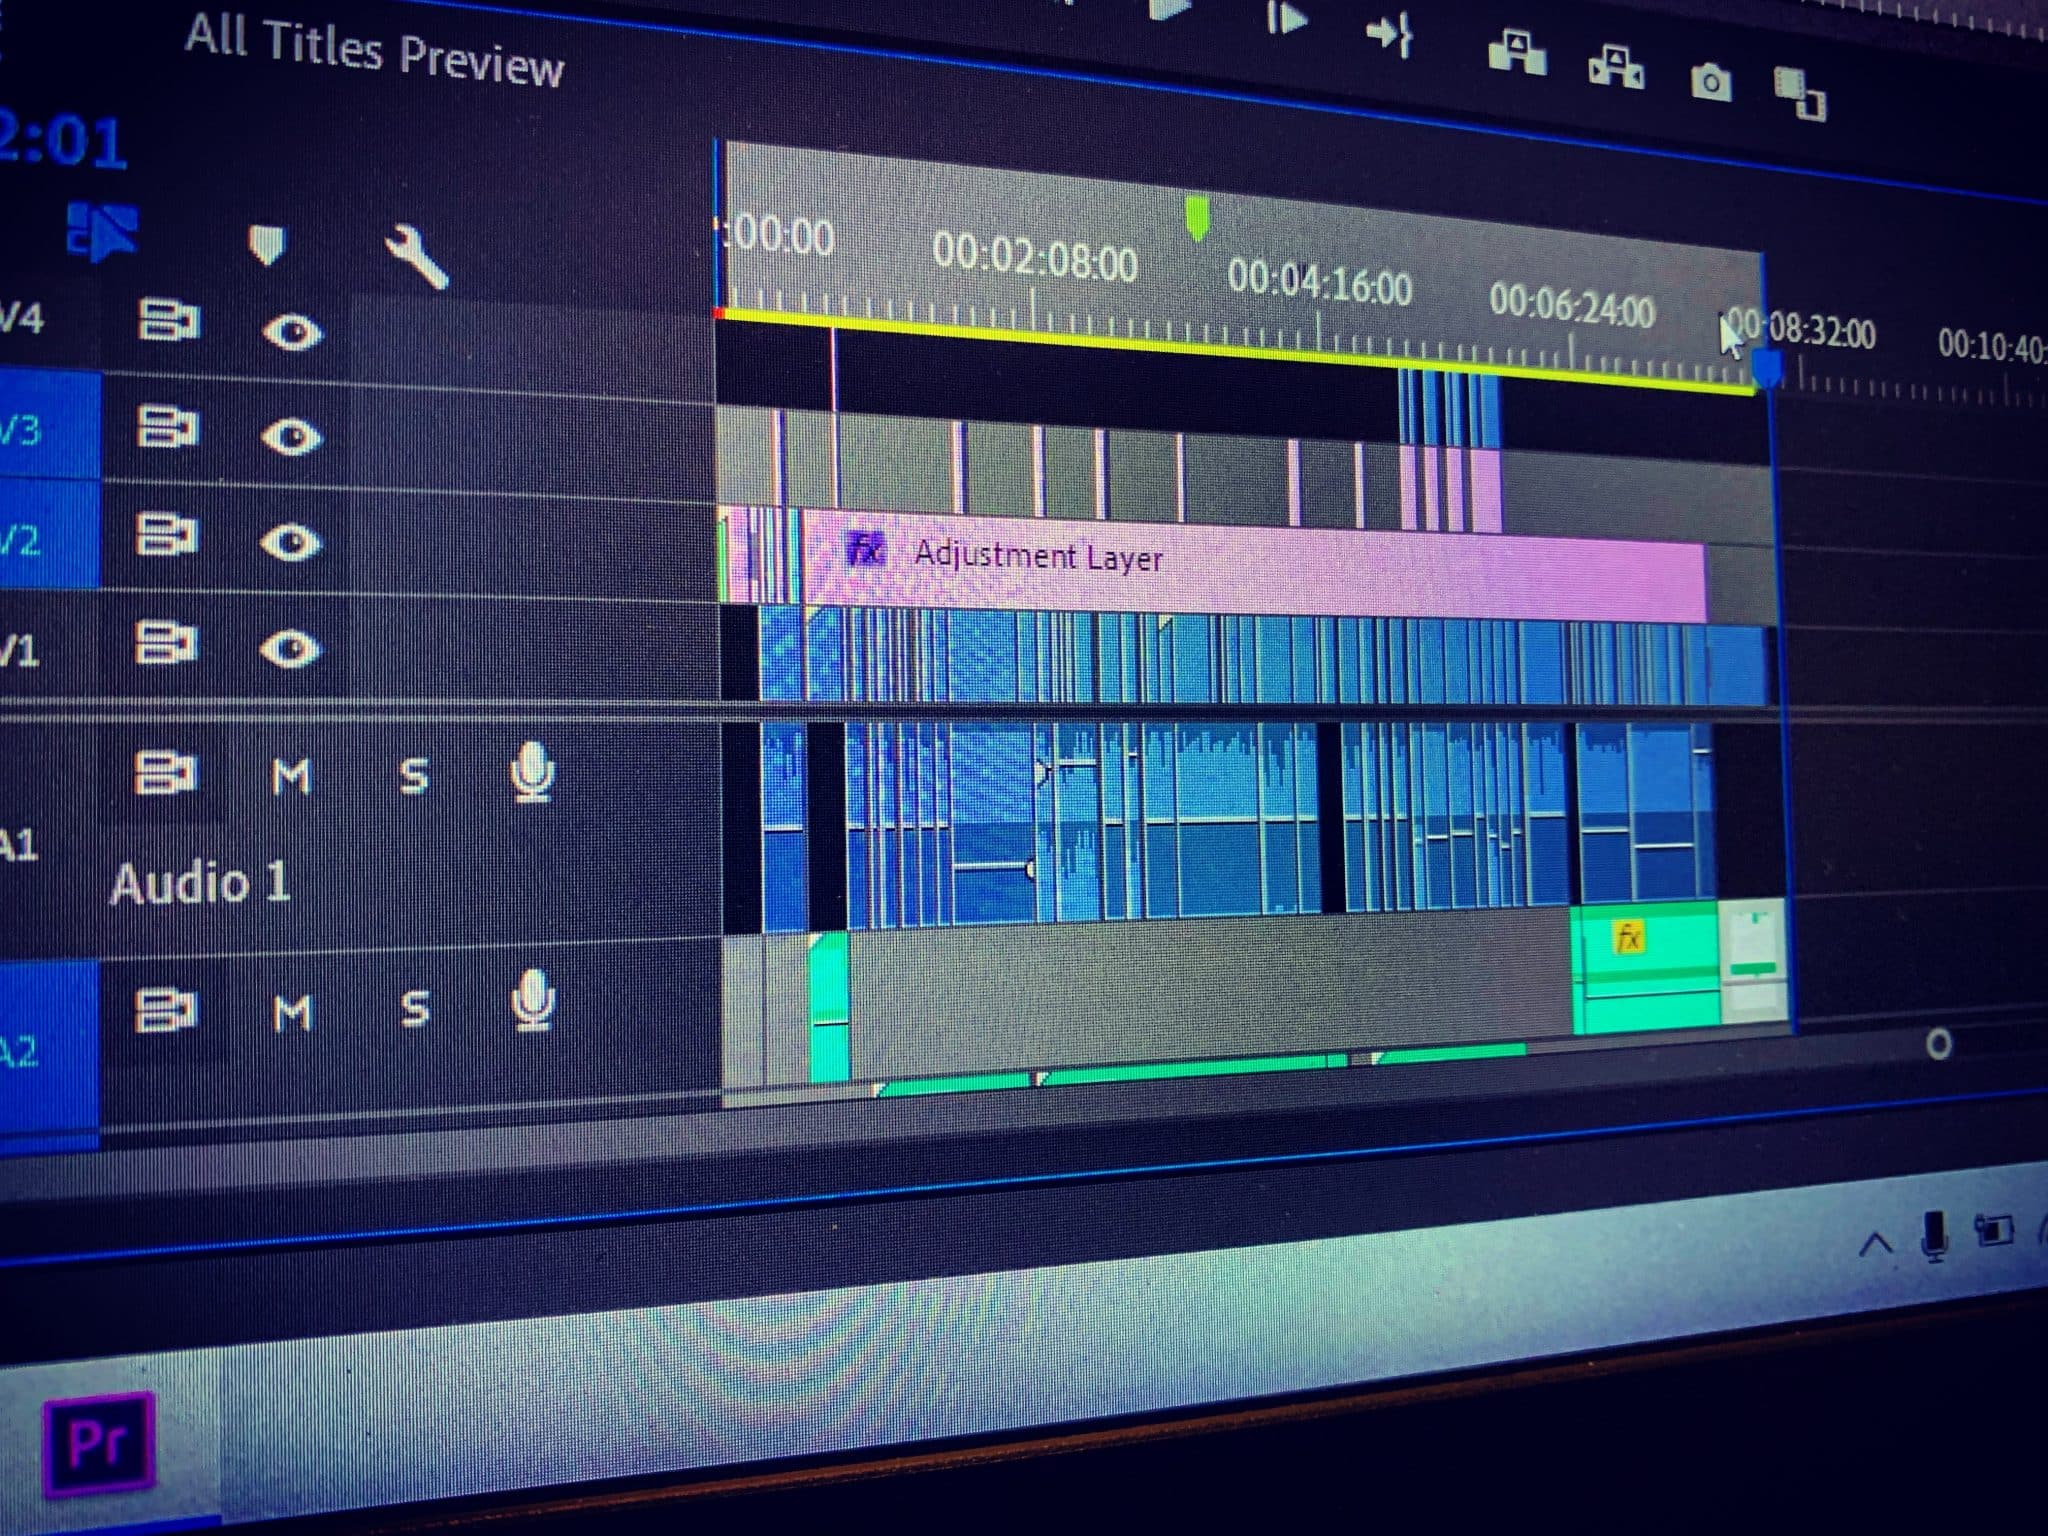Image resolution: width=2048 pixels, height=1536 pixels.
Task: Toggle sync lock on V3 track
Action: 167,428
